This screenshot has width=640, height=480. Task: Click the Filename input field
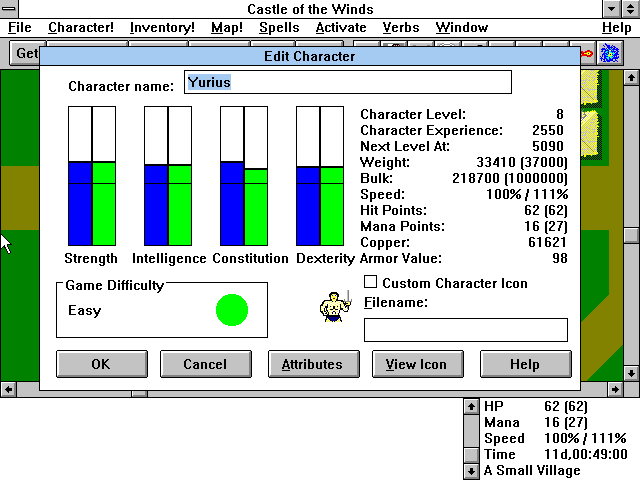click(466, 330)
